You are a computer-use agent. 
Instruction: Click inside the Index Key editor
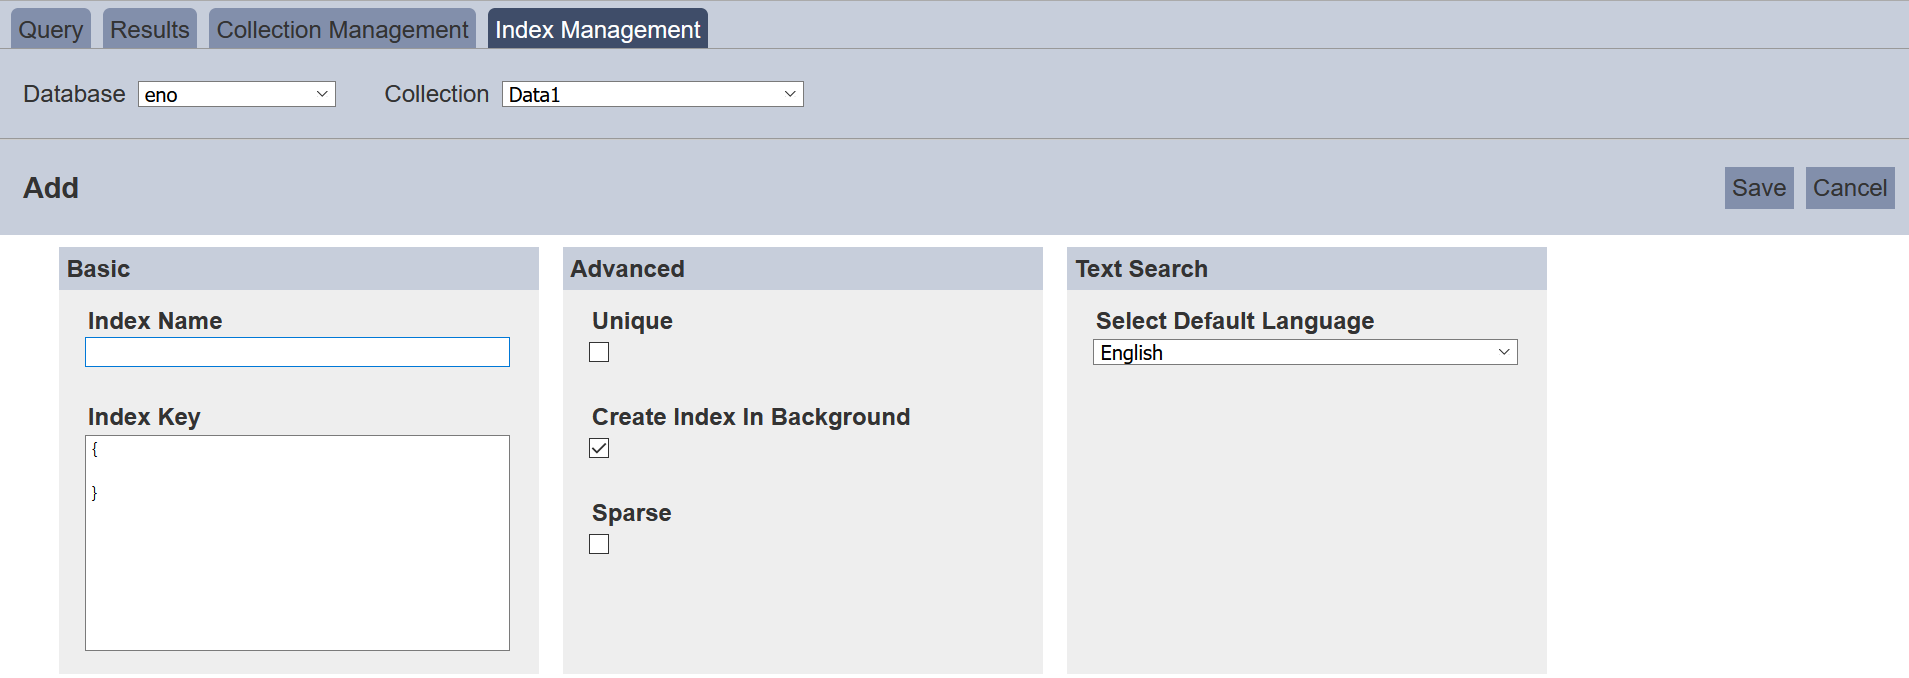[297, 543]
